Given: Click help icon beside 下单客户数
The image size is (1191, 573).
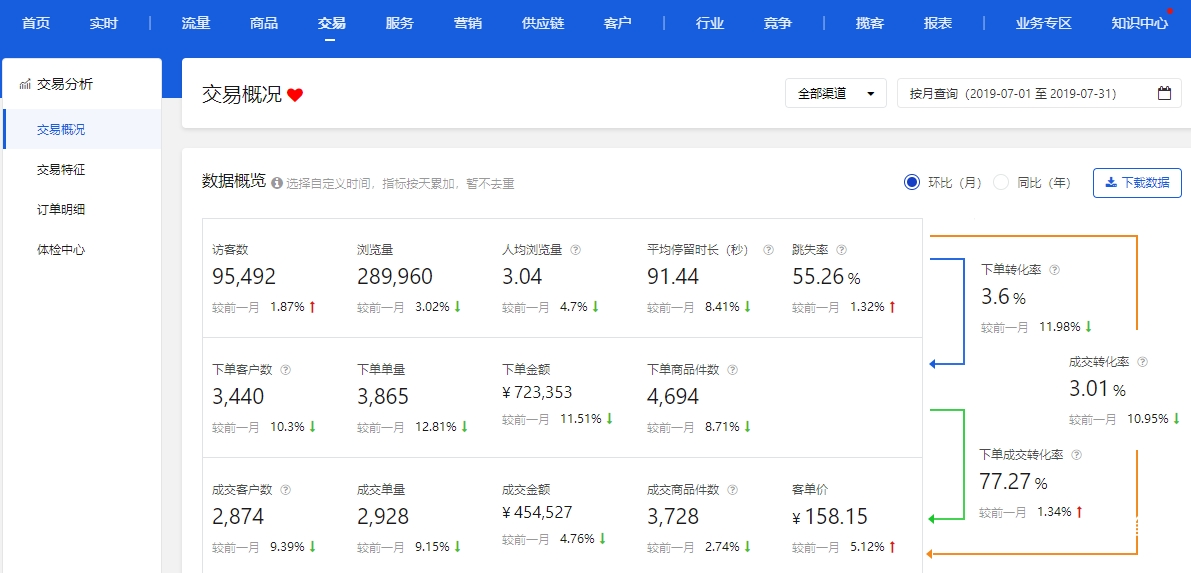Looking at the screenshot, I should point(285,370).
